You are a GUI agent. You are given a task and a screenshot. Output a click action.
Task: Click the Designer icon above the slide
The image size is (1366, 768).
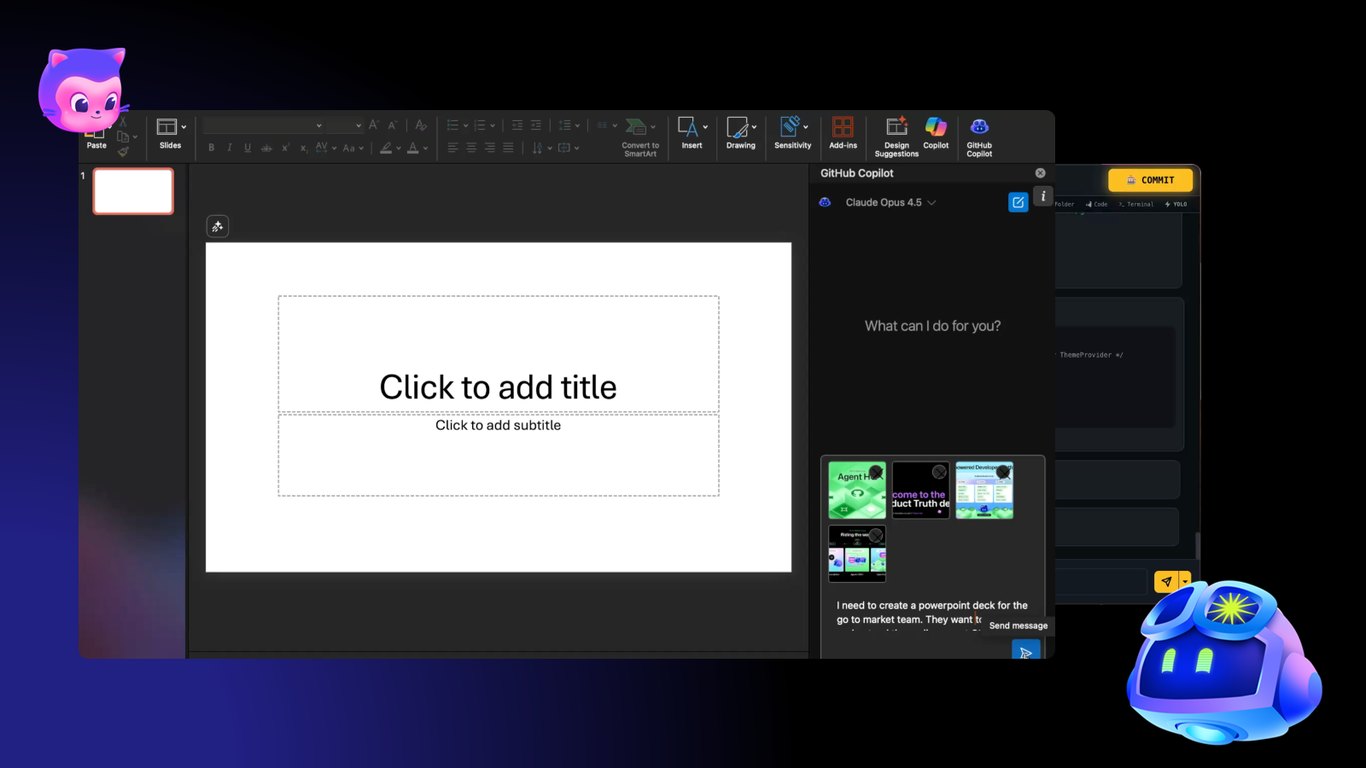[x=217, y=226]
